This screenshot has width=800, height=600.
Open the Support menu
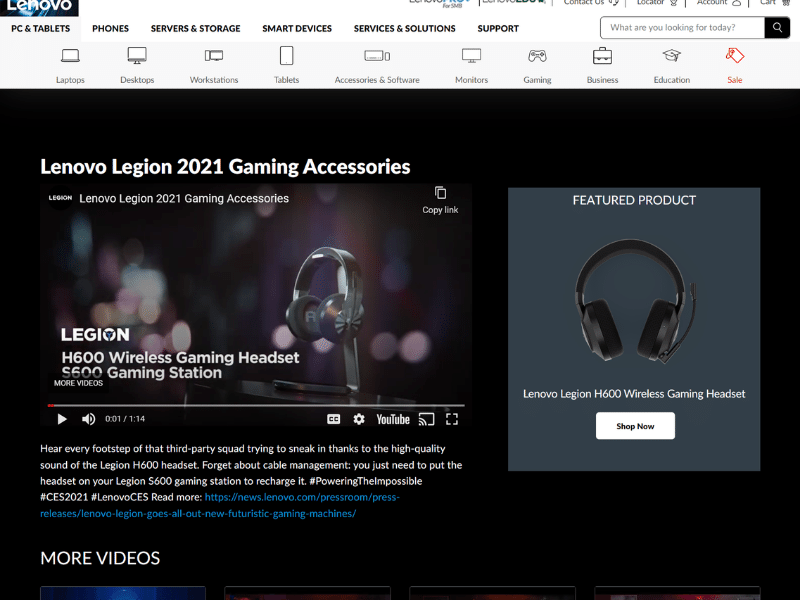tap(498, 29)
